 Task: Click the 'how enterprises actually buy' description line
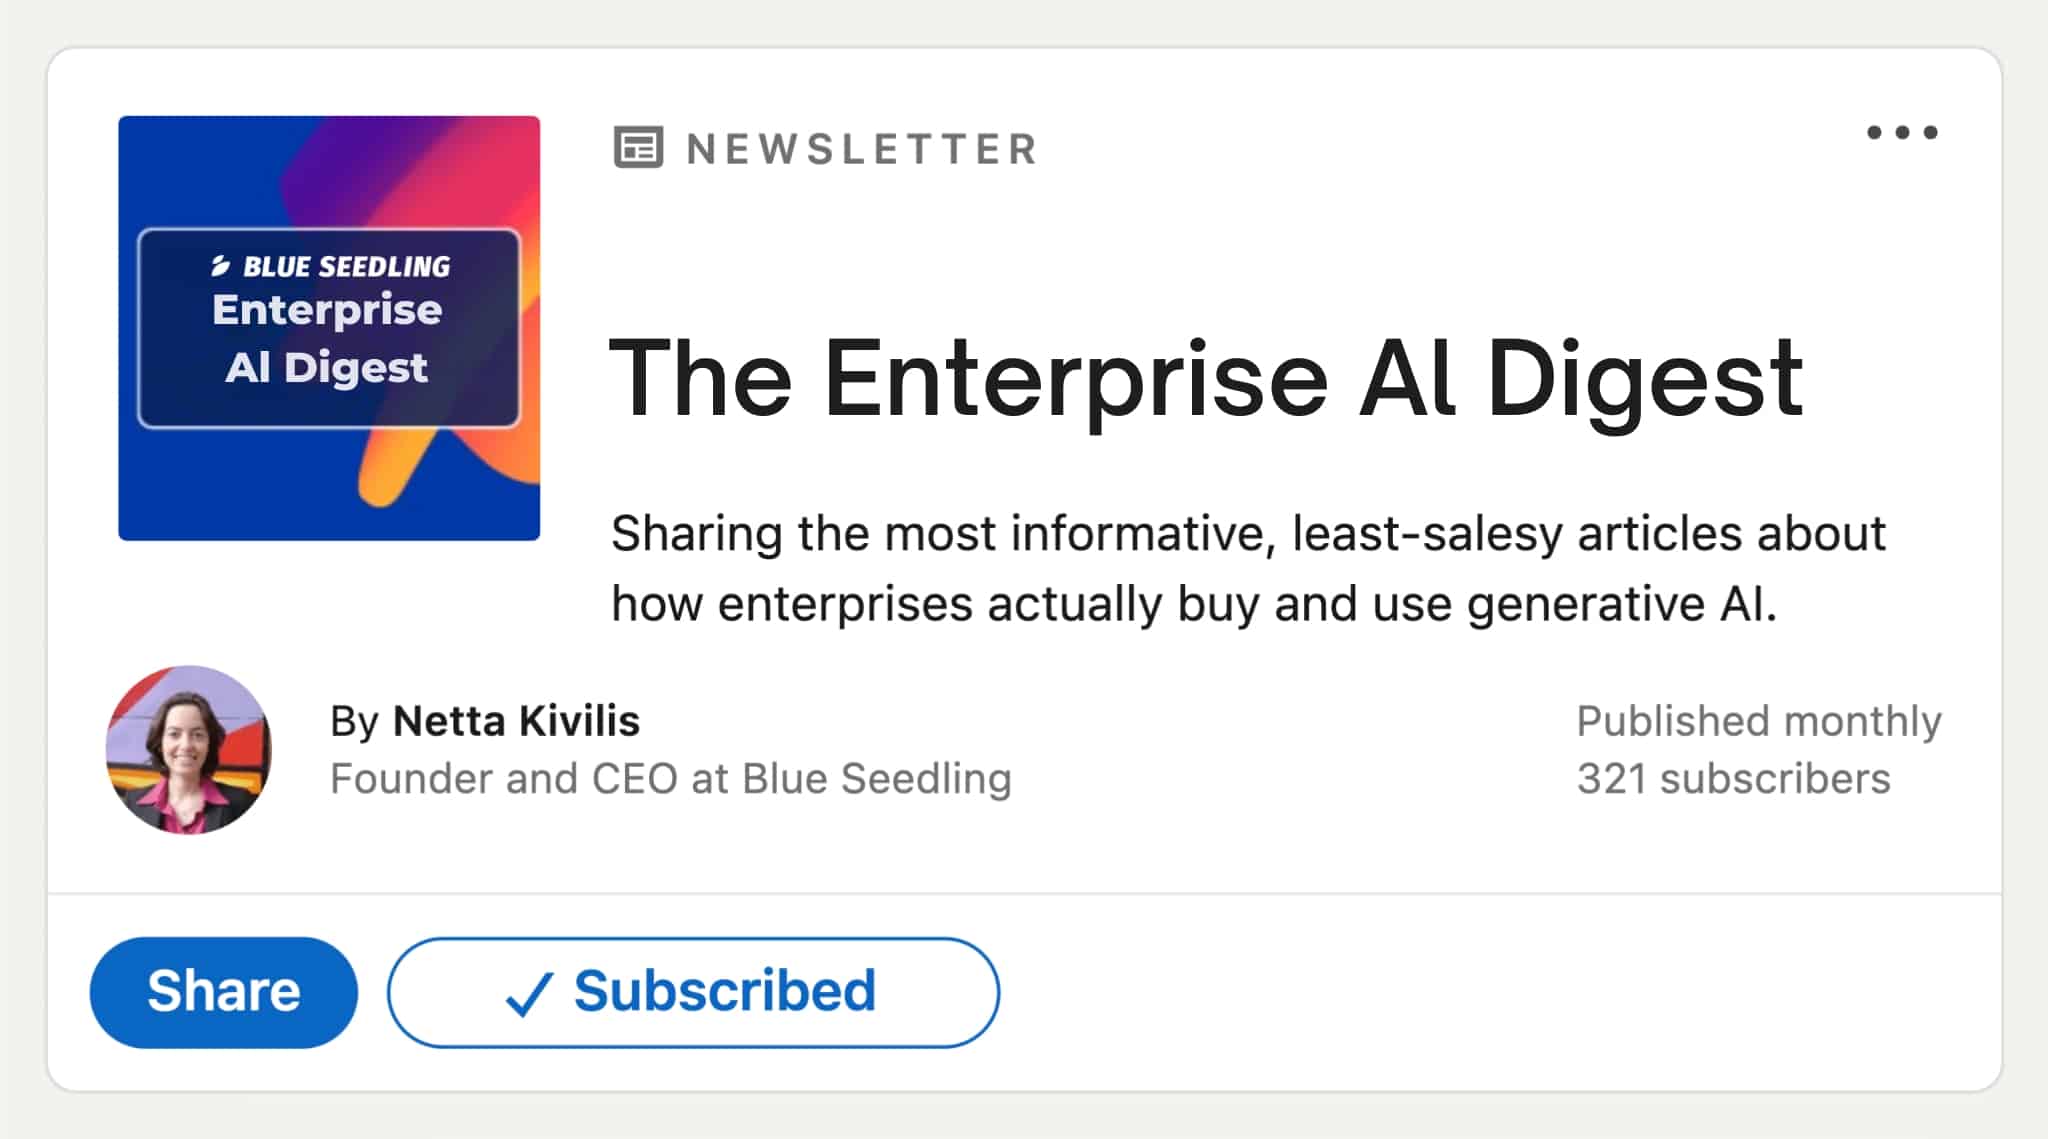point(1194,604)
